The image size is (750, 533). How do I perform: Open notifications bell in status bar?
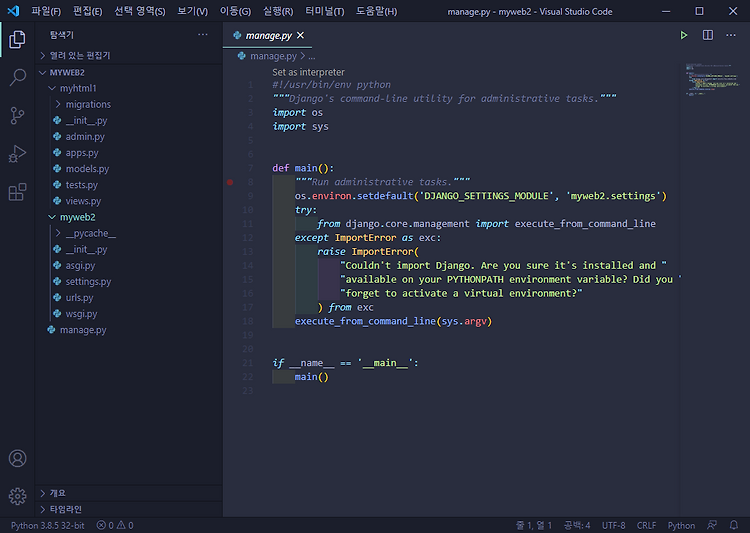pos(734,525)
